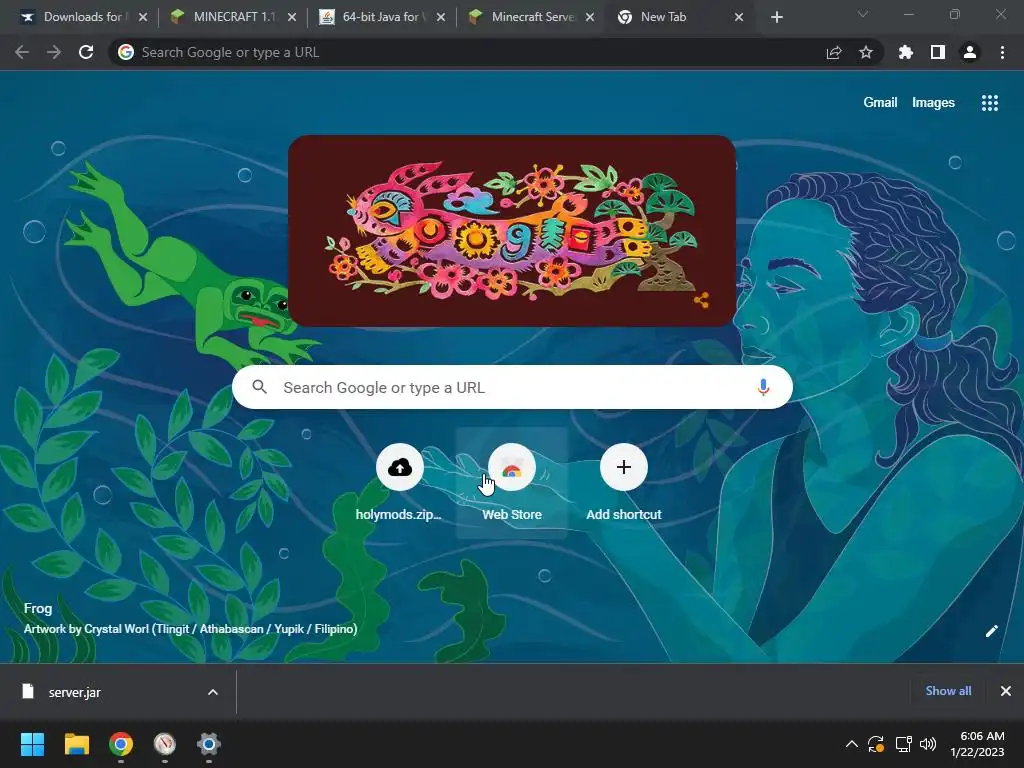Open the Images link
Image resolution: width=1024 pixels, height=768 pixels.
tap(933, 103)
